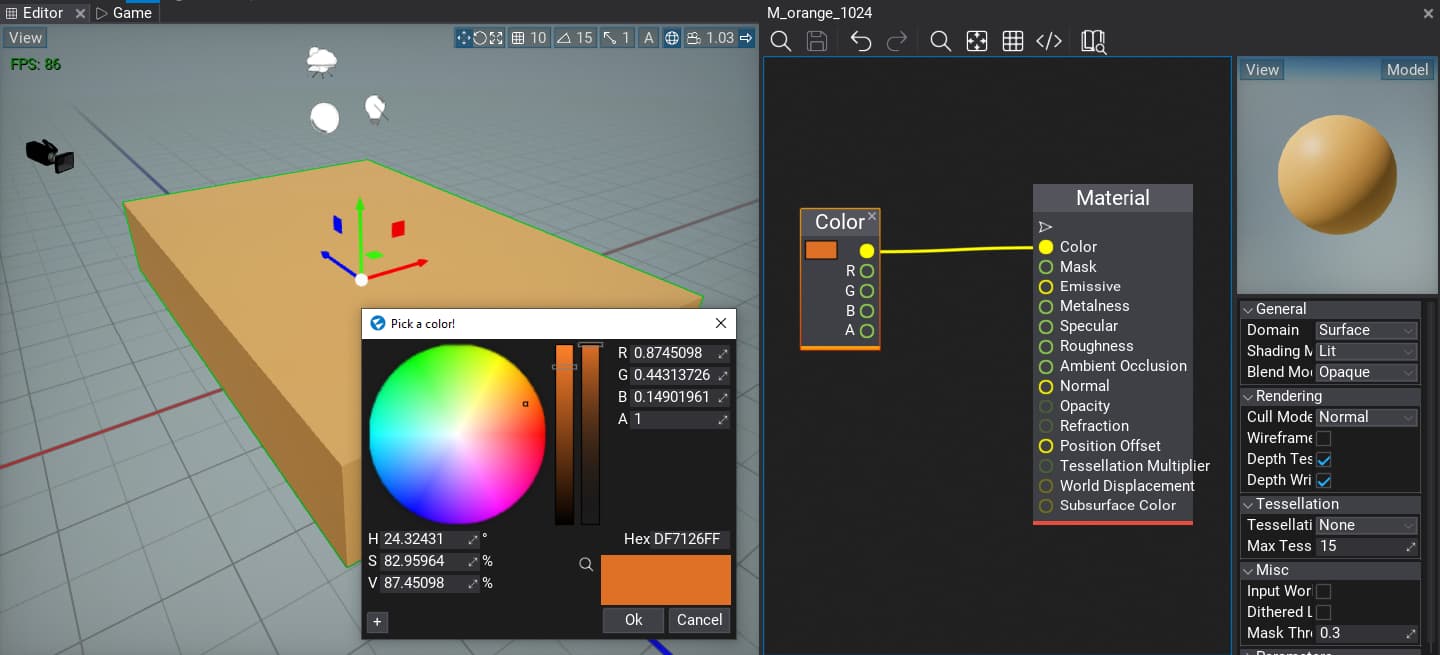This screenshot has height=655, width=1440.
Task: Open the documentation book icon
Action: 1093,41
